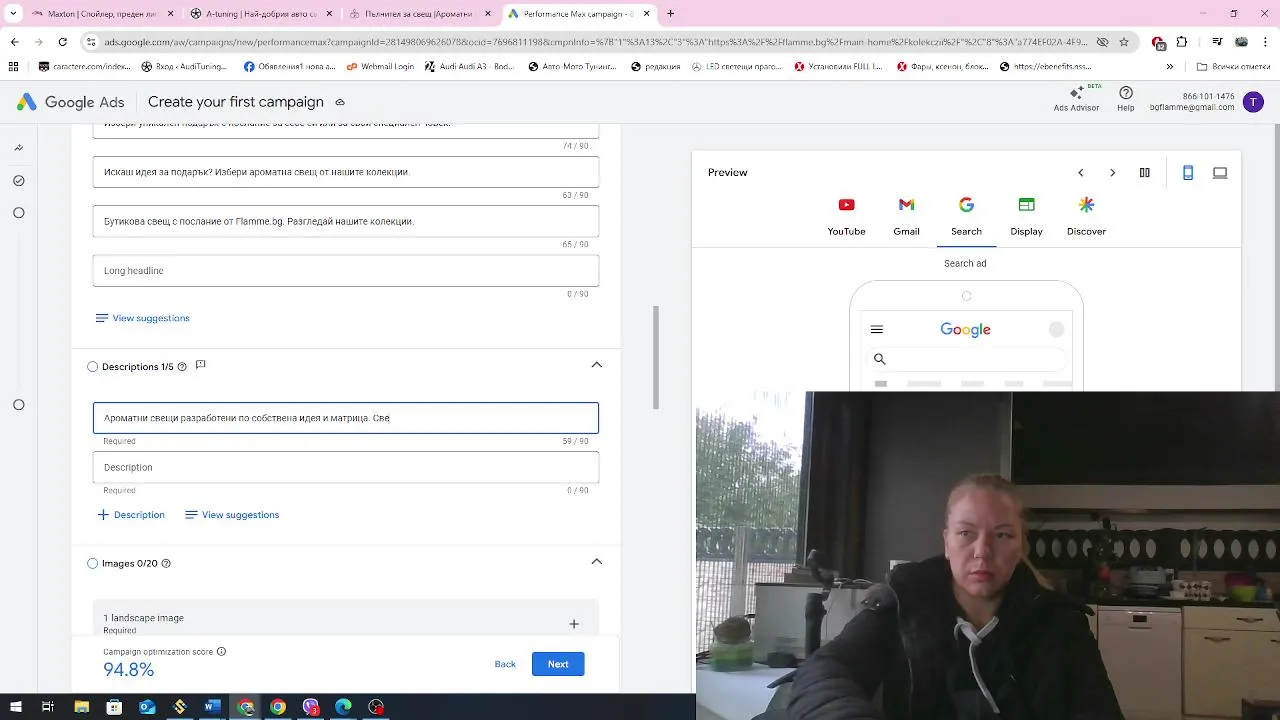
Task: Open Microsoft Edge from the taskbar
Action: point(343,707)
